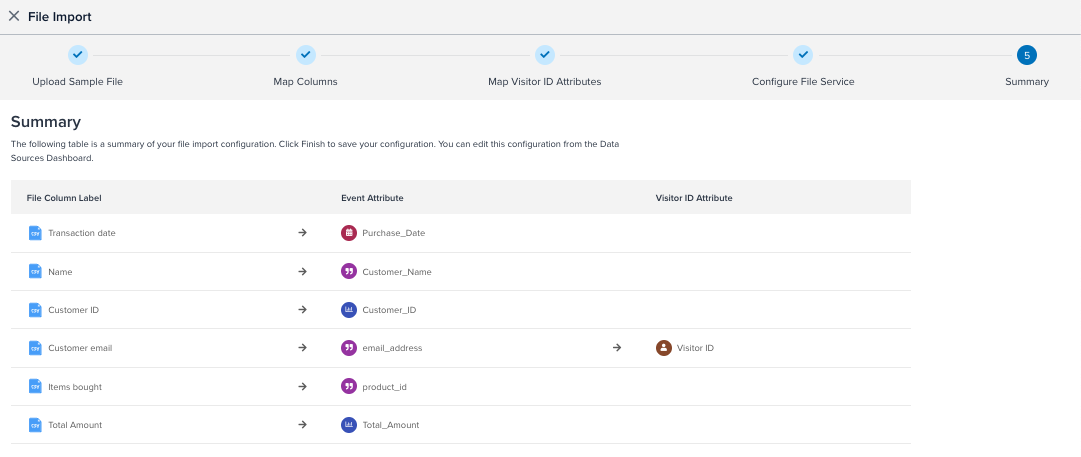Click the File Column Label header

click(64, 198)
